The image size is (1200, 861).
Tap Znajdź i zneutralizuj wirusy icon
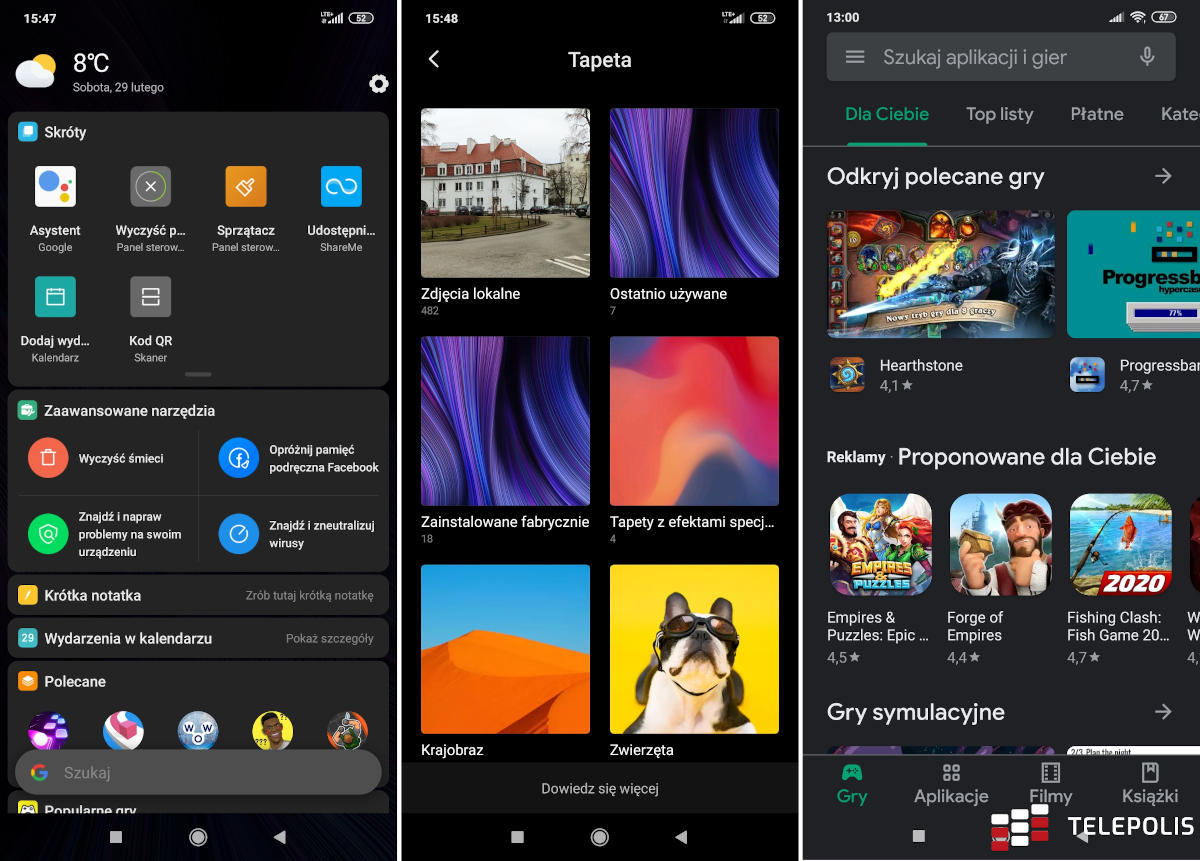tap(238, 534)
